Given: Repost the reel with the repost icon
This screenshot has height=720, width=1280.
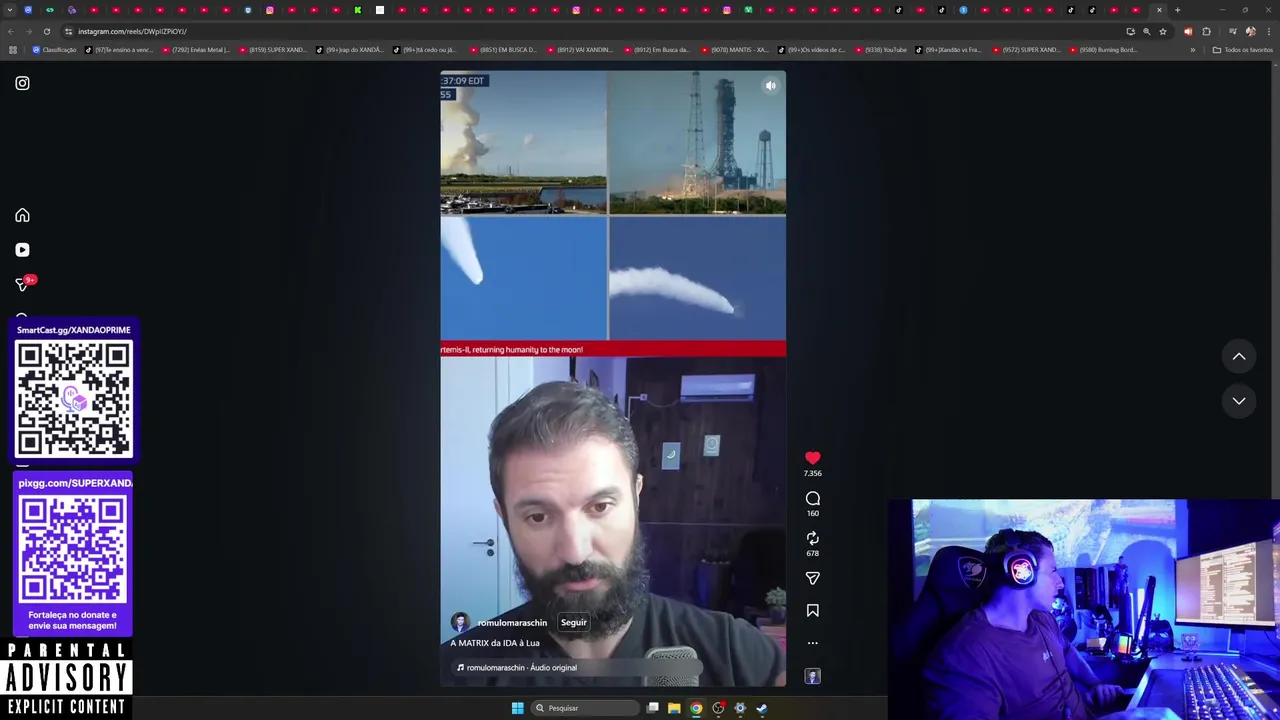Looking at the screenshot, I should coord(812,538).
